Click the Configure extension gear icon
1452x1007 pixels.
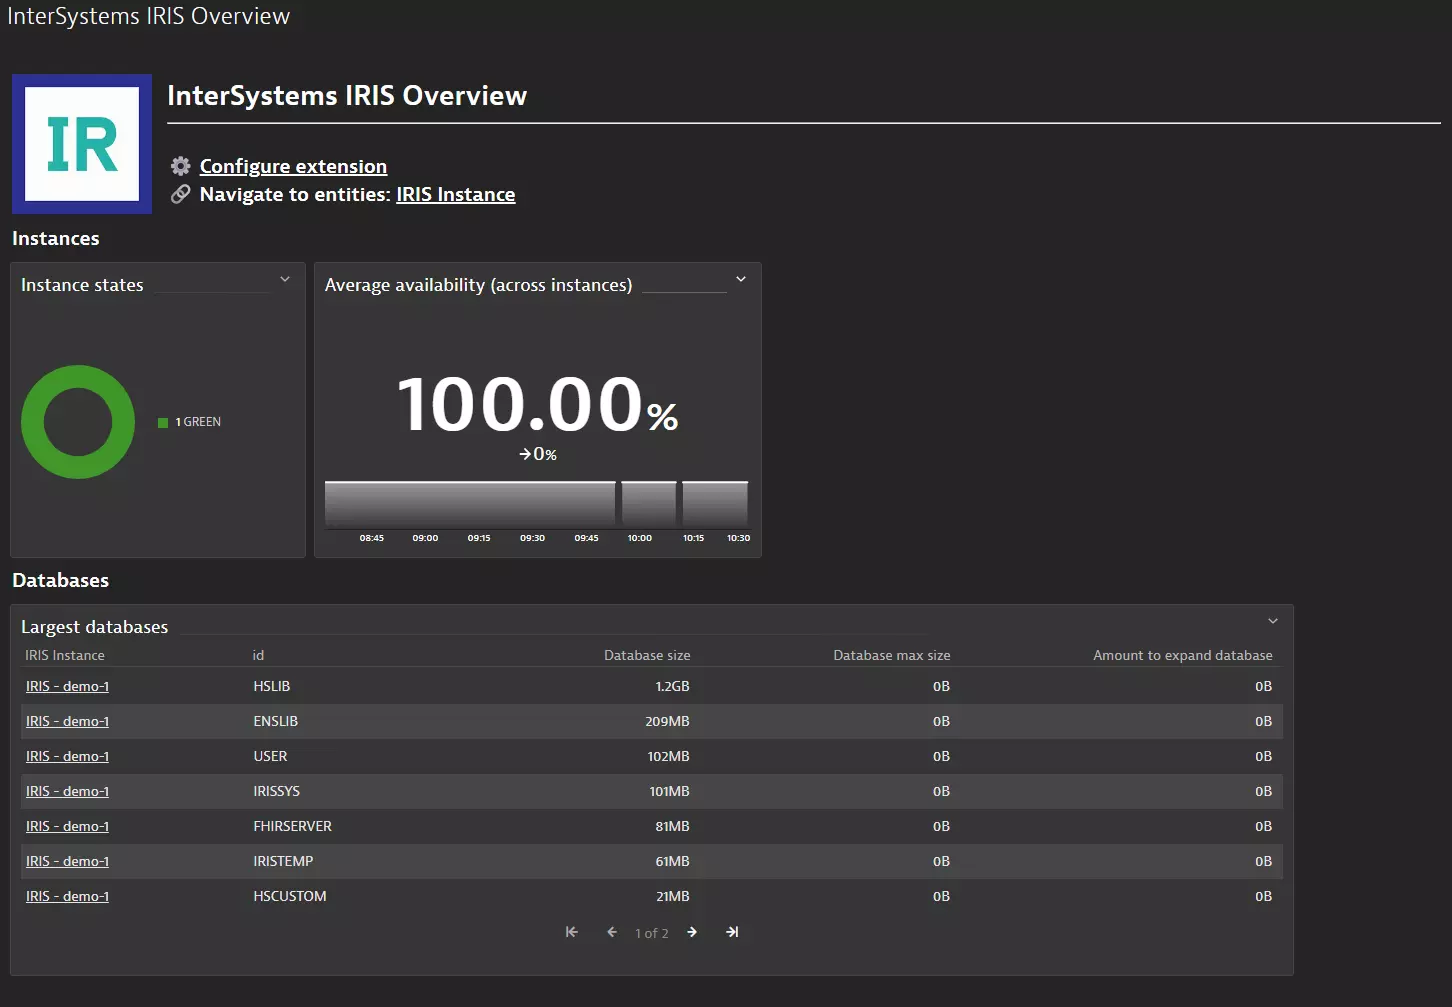coord(180,166)
